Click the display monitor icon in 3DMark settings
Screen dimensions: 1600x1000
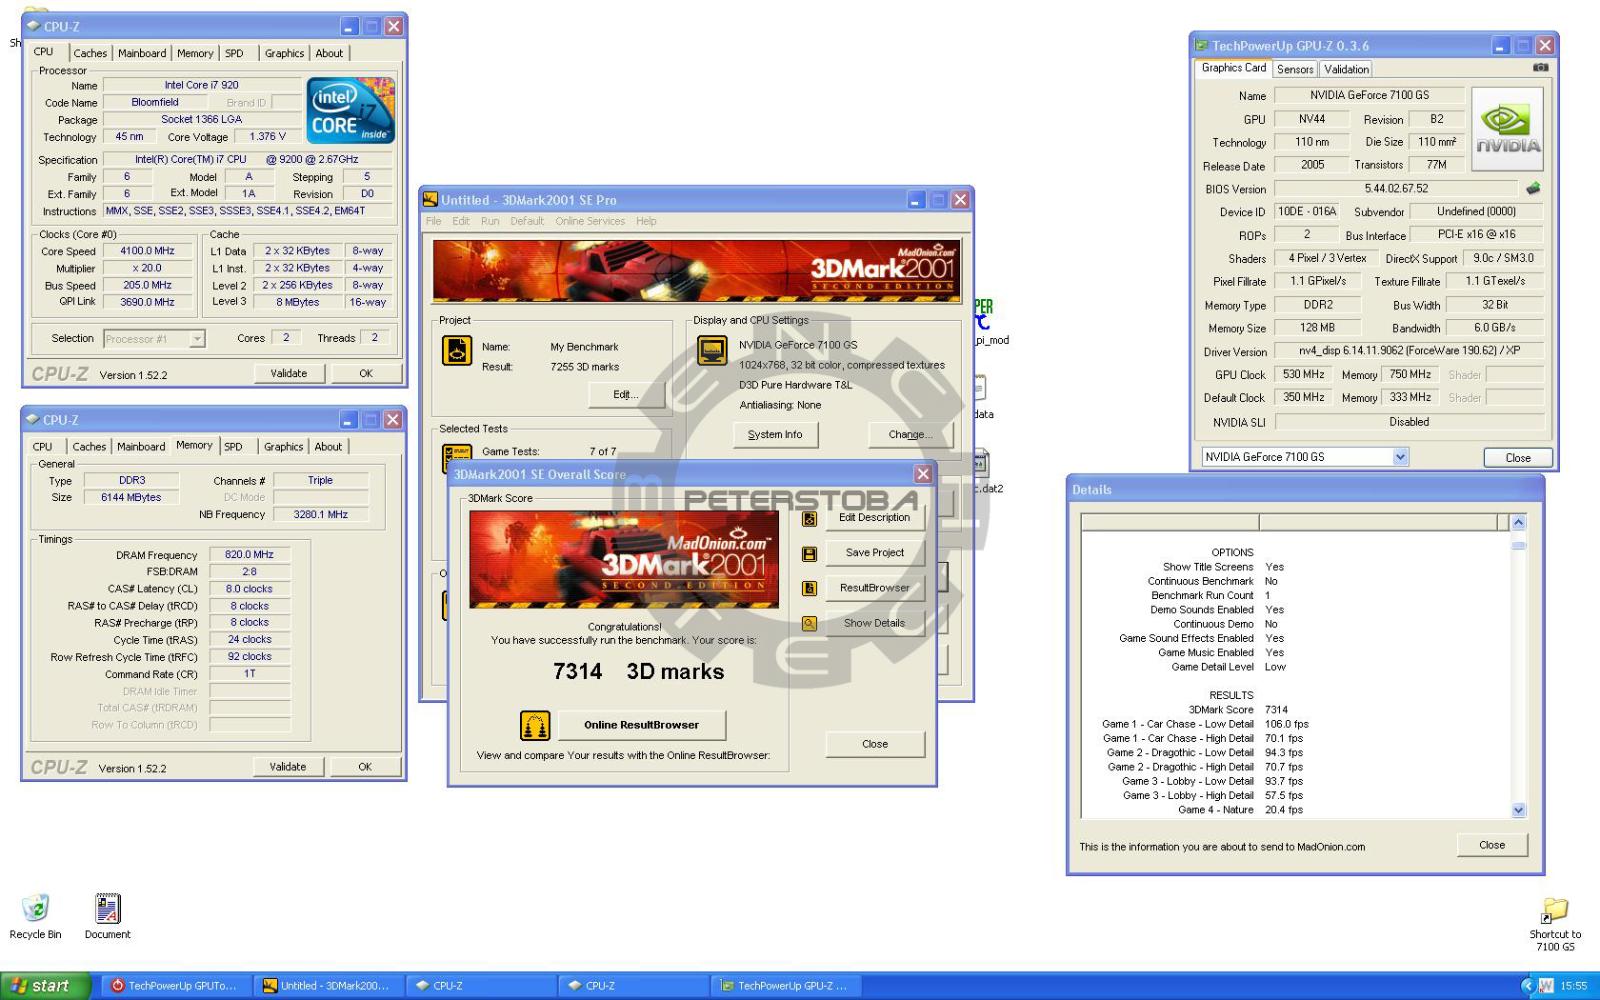[x=712, y=351]
